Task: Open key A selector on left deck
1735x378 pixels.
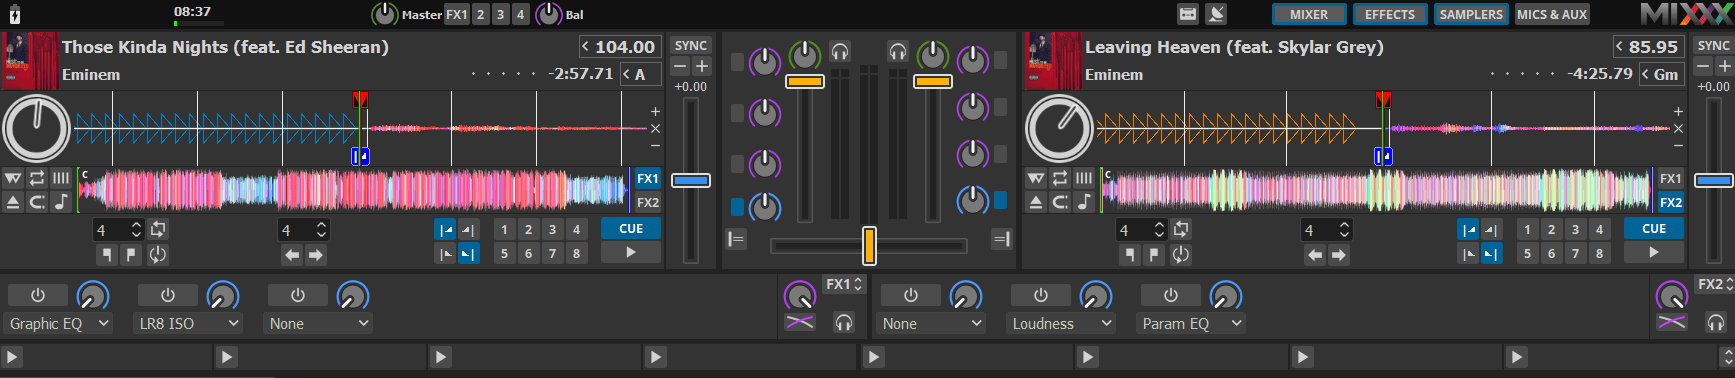Action: point(640,74)
